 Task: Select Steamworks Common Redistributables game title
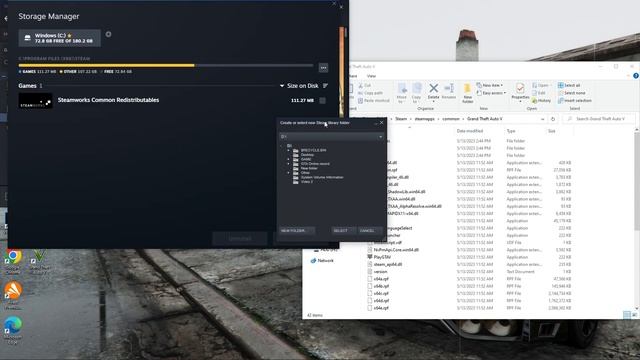[109, 100]
